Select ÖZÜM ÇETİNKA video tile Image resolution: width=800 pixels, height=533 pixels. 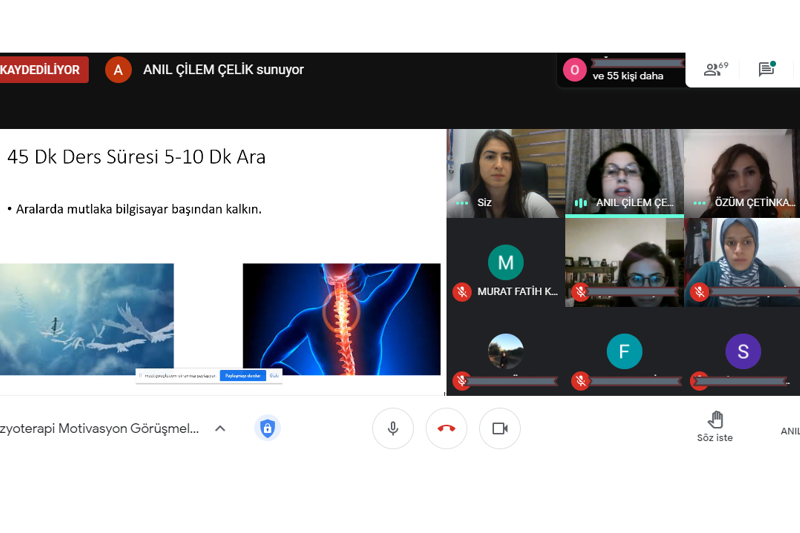tap(740, 172)
